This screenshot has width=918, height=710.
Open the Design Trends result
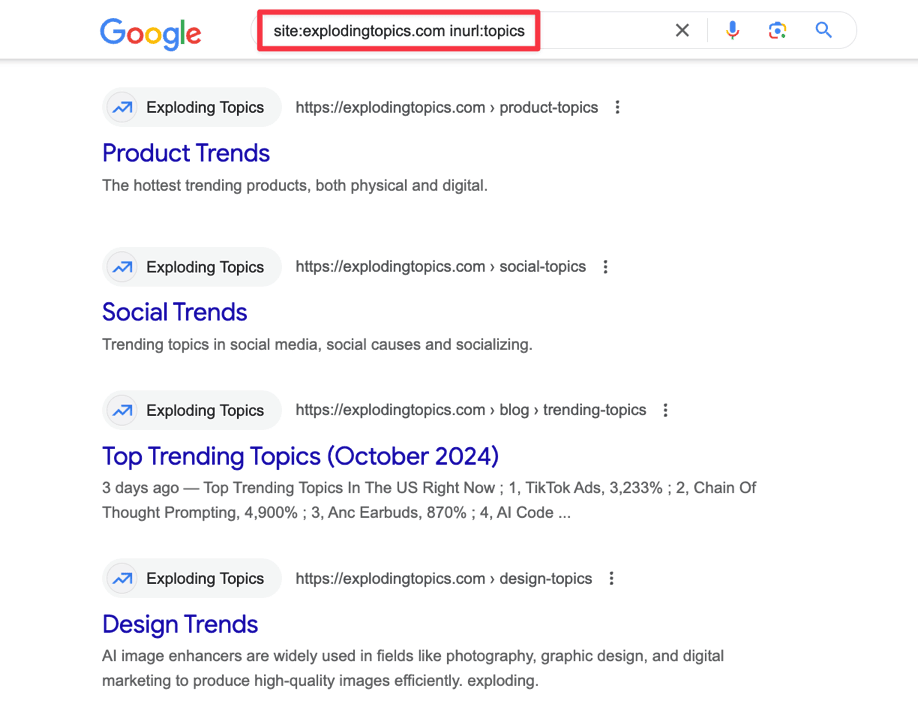tap(180, 624)
